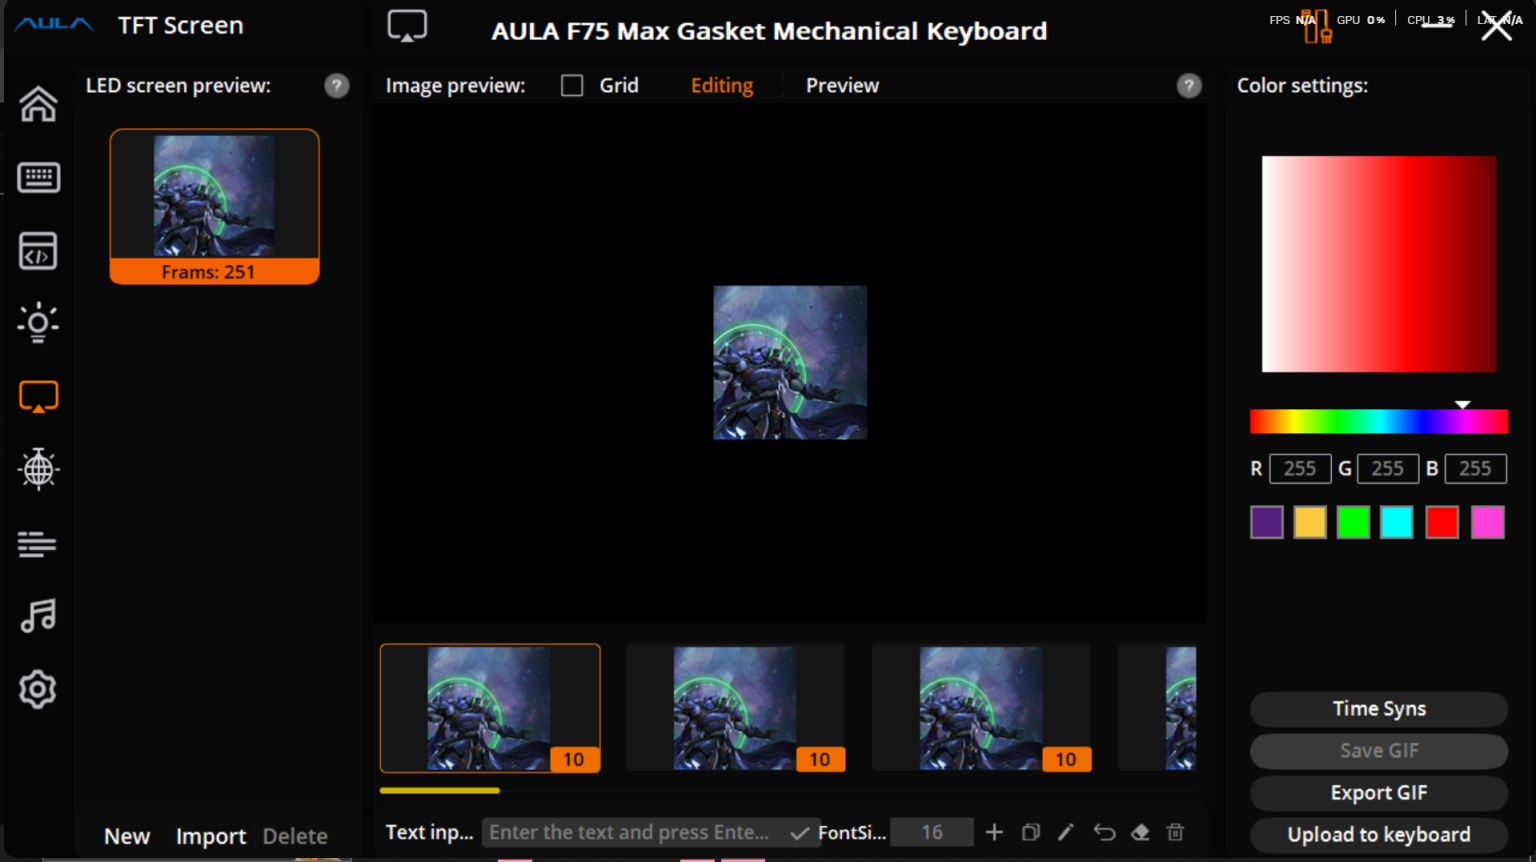Viewport: 1536px width, 862px height.
Task: Select the TFT Screen sidebar icon
Action: [x=38, y=396]
